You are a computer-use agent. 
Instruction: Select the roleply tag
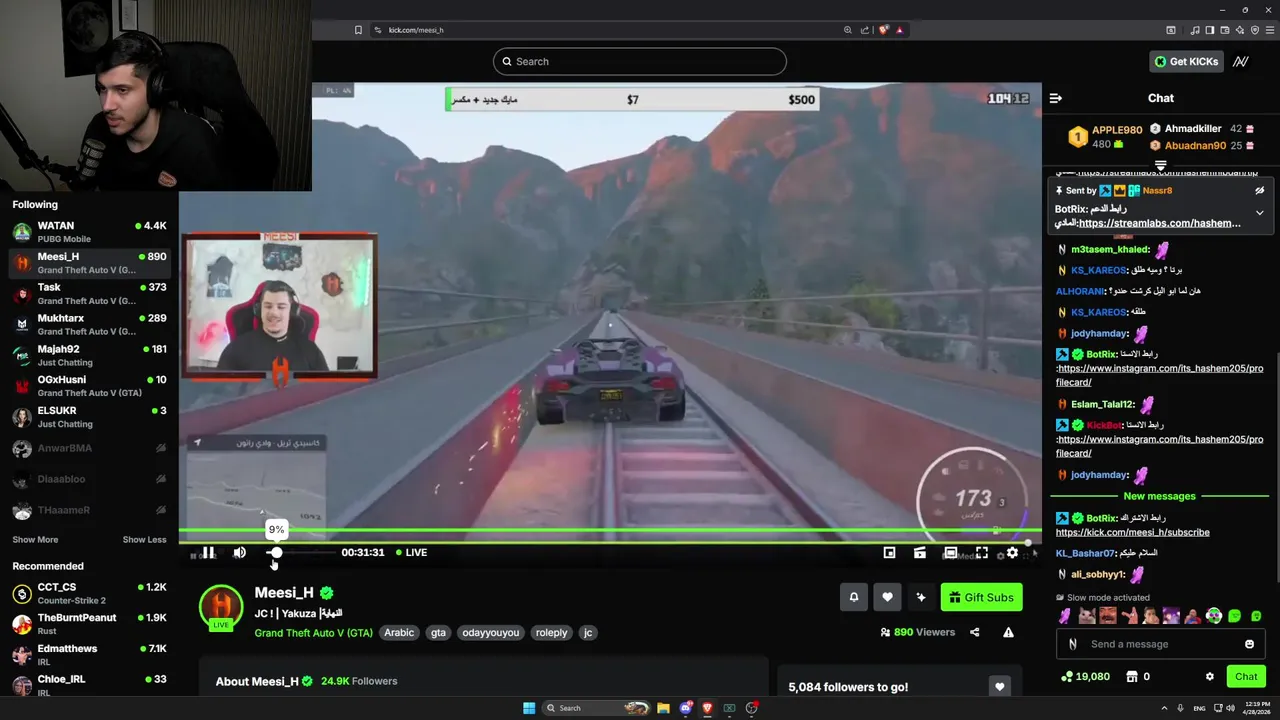(551, 633)
